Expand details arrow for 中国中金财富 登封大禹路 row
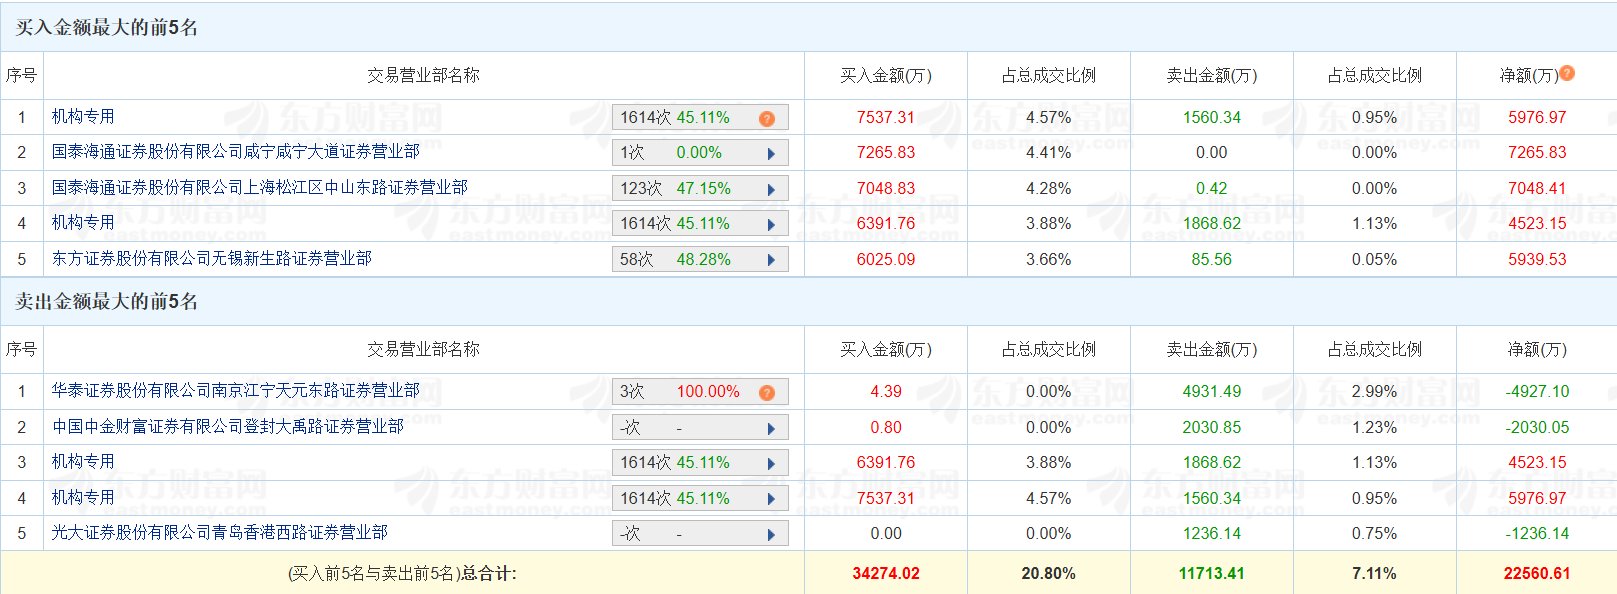The width and height of the screenshot is (1617, 594). pos(771,429)
